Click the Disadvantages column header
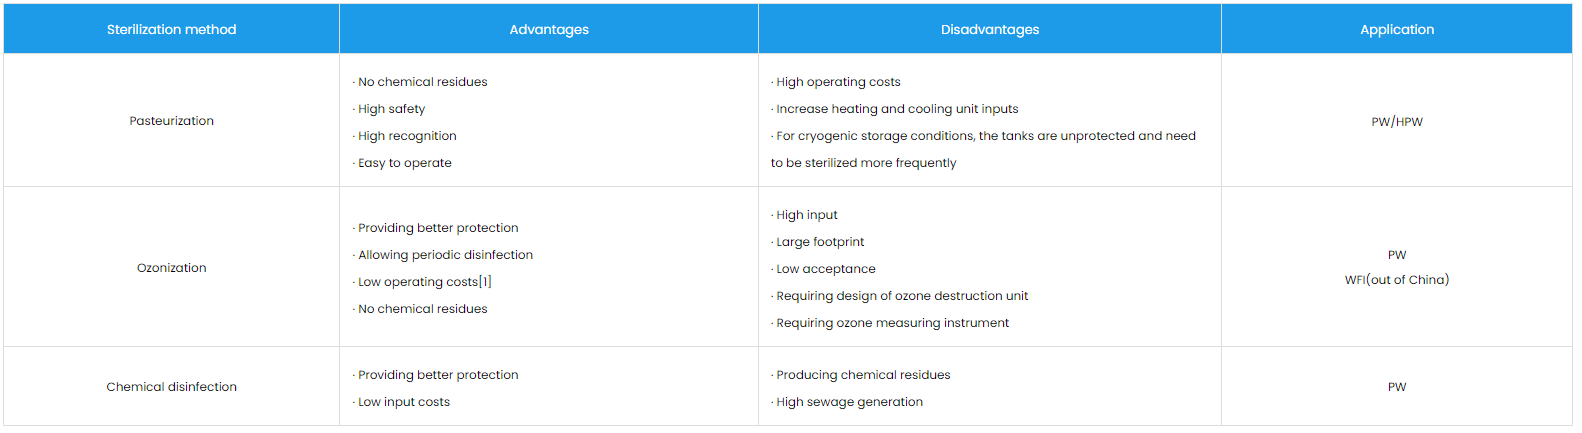The width and height of the screenshot is (1582, 433). [990, 30]
